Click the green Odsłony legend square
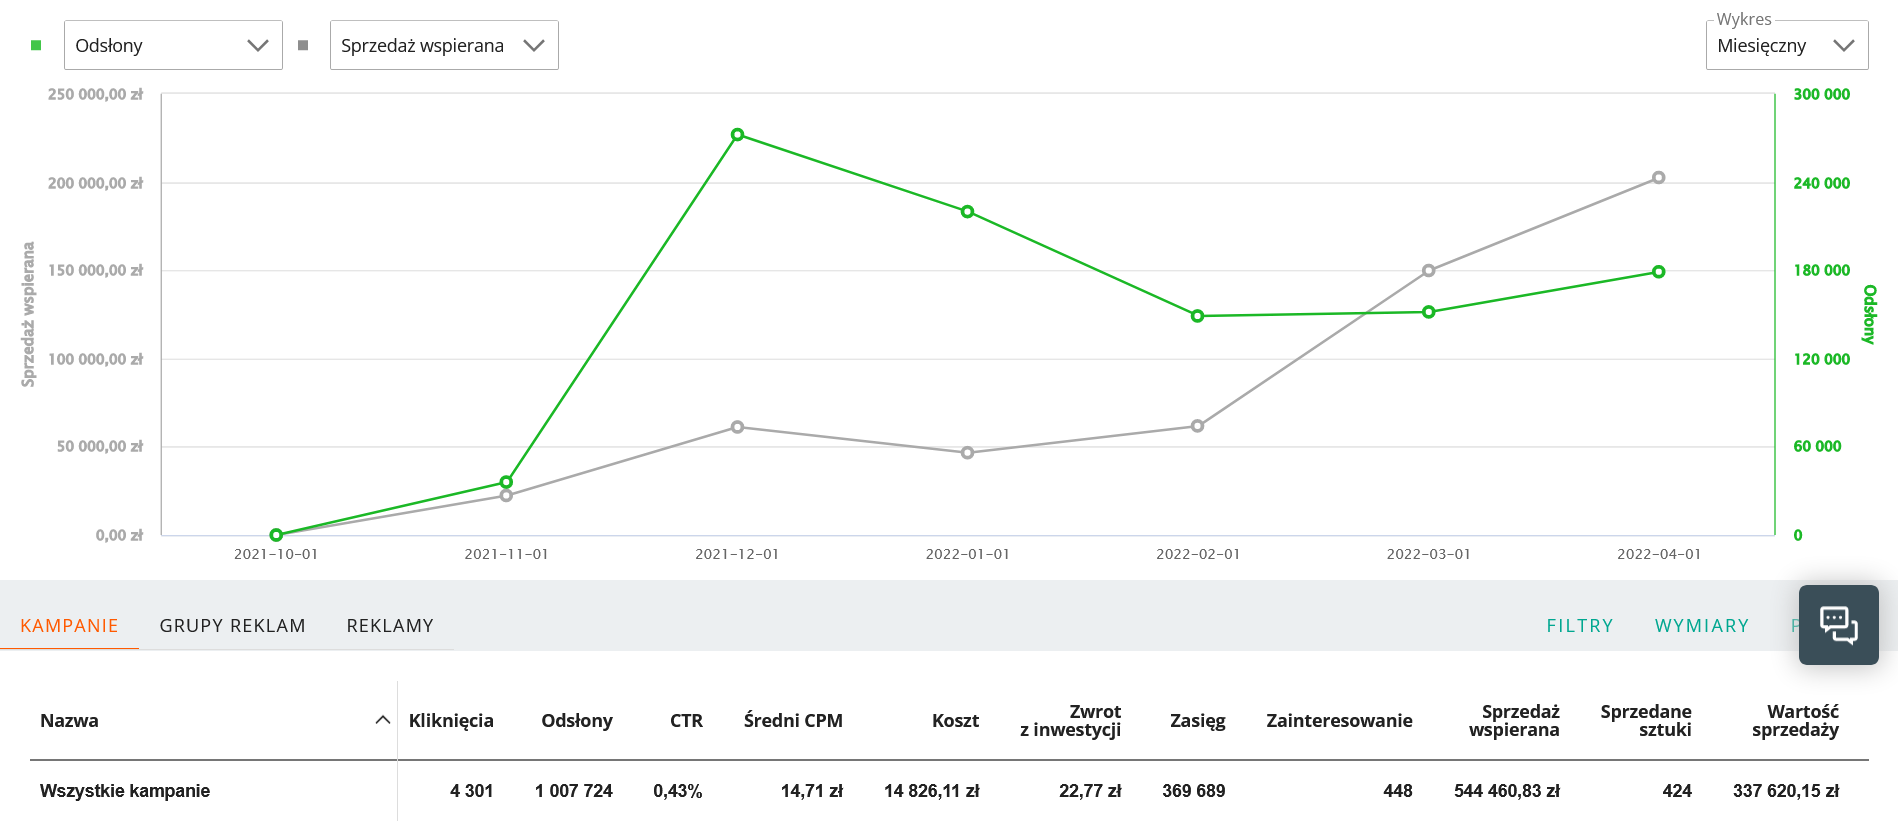 (x=36, y=45)
